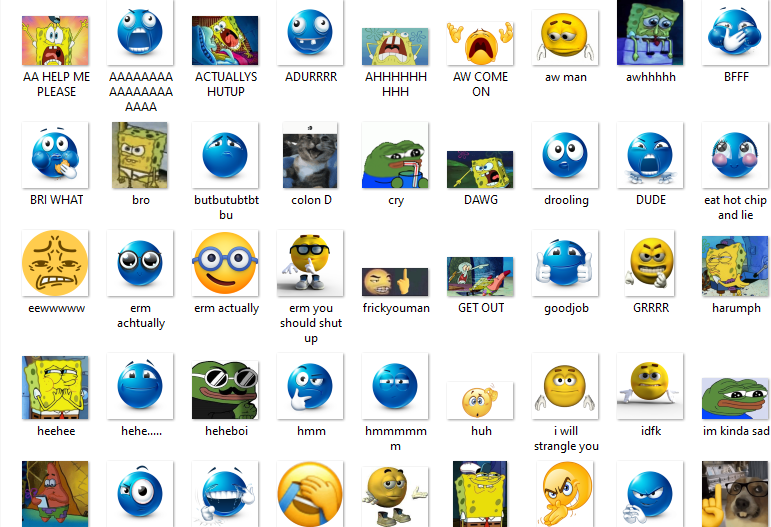This screenshot has width=771, height=527.
Task: Select the screaming blue emoji above 'AAAAAAAAAAAAAAAAAAAA'
Action: [x=140, y=32]
